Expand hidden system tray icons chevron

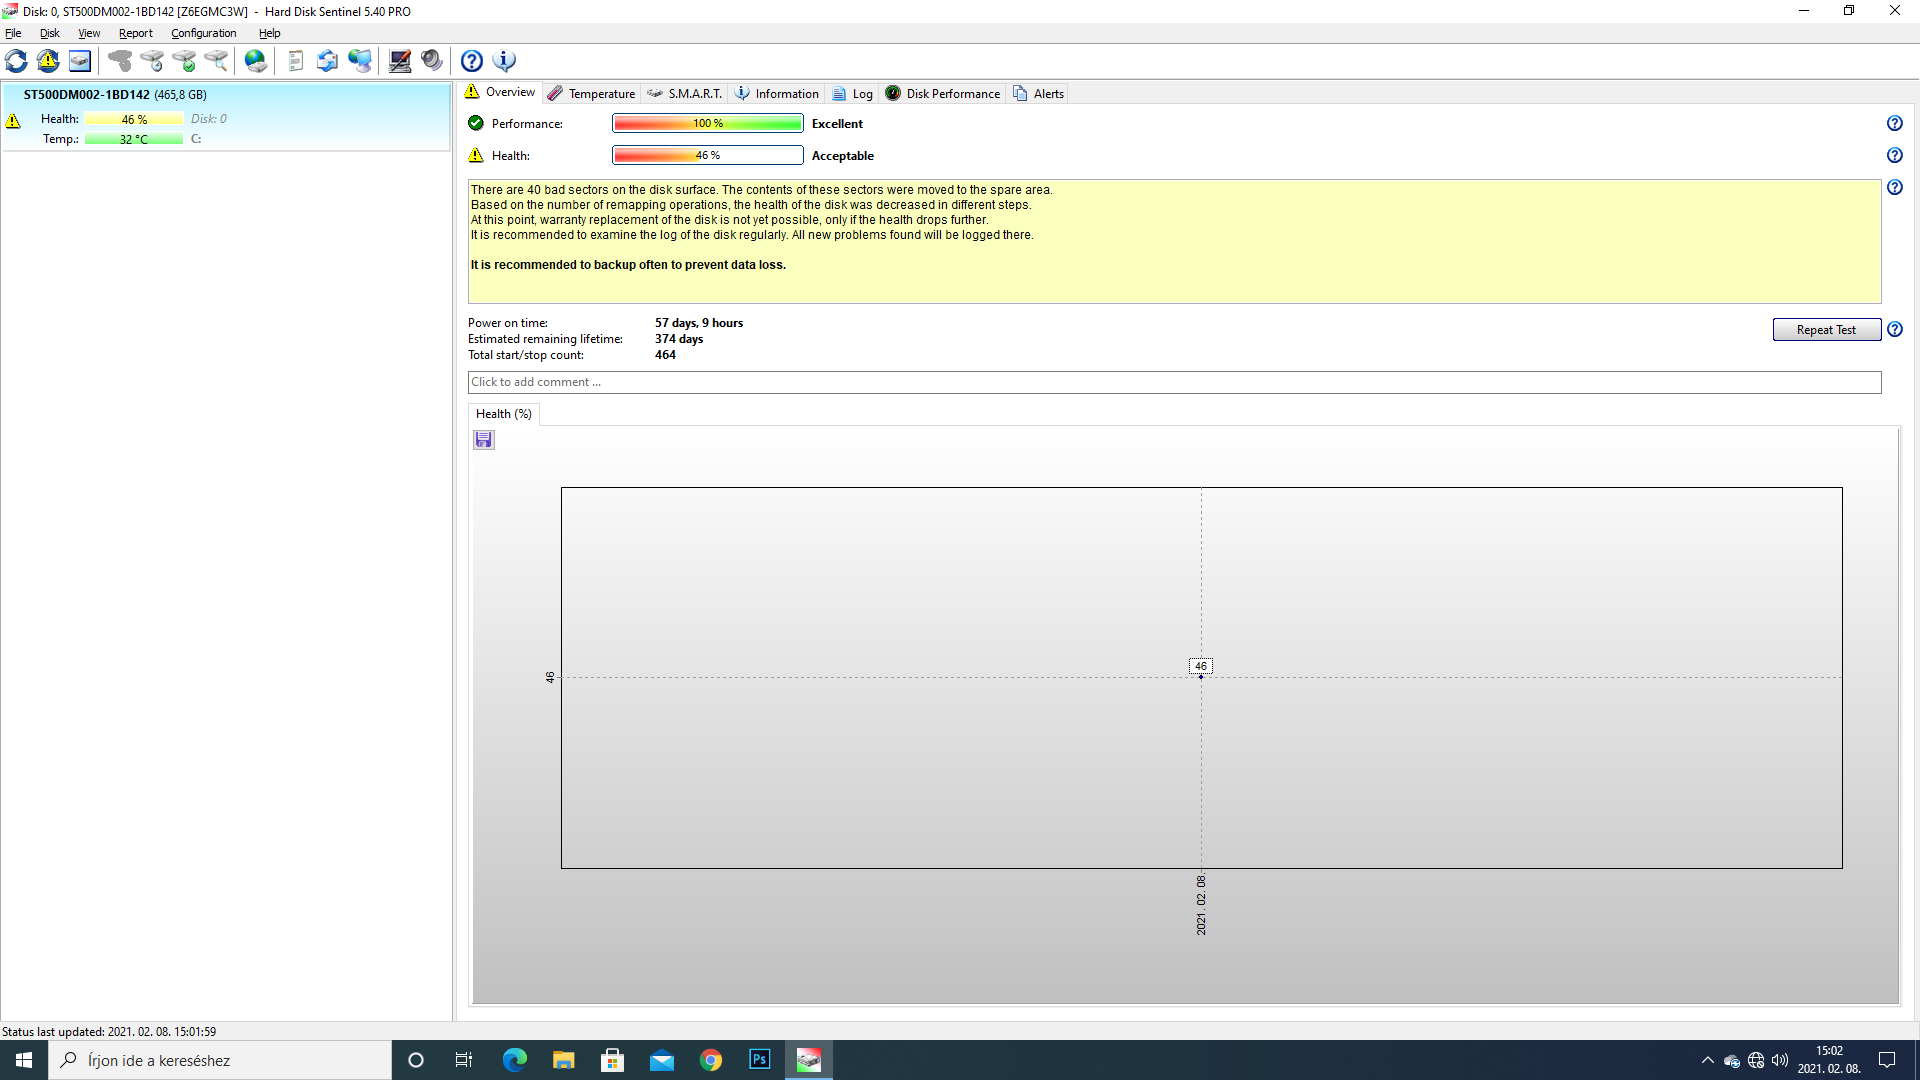1707,1060
